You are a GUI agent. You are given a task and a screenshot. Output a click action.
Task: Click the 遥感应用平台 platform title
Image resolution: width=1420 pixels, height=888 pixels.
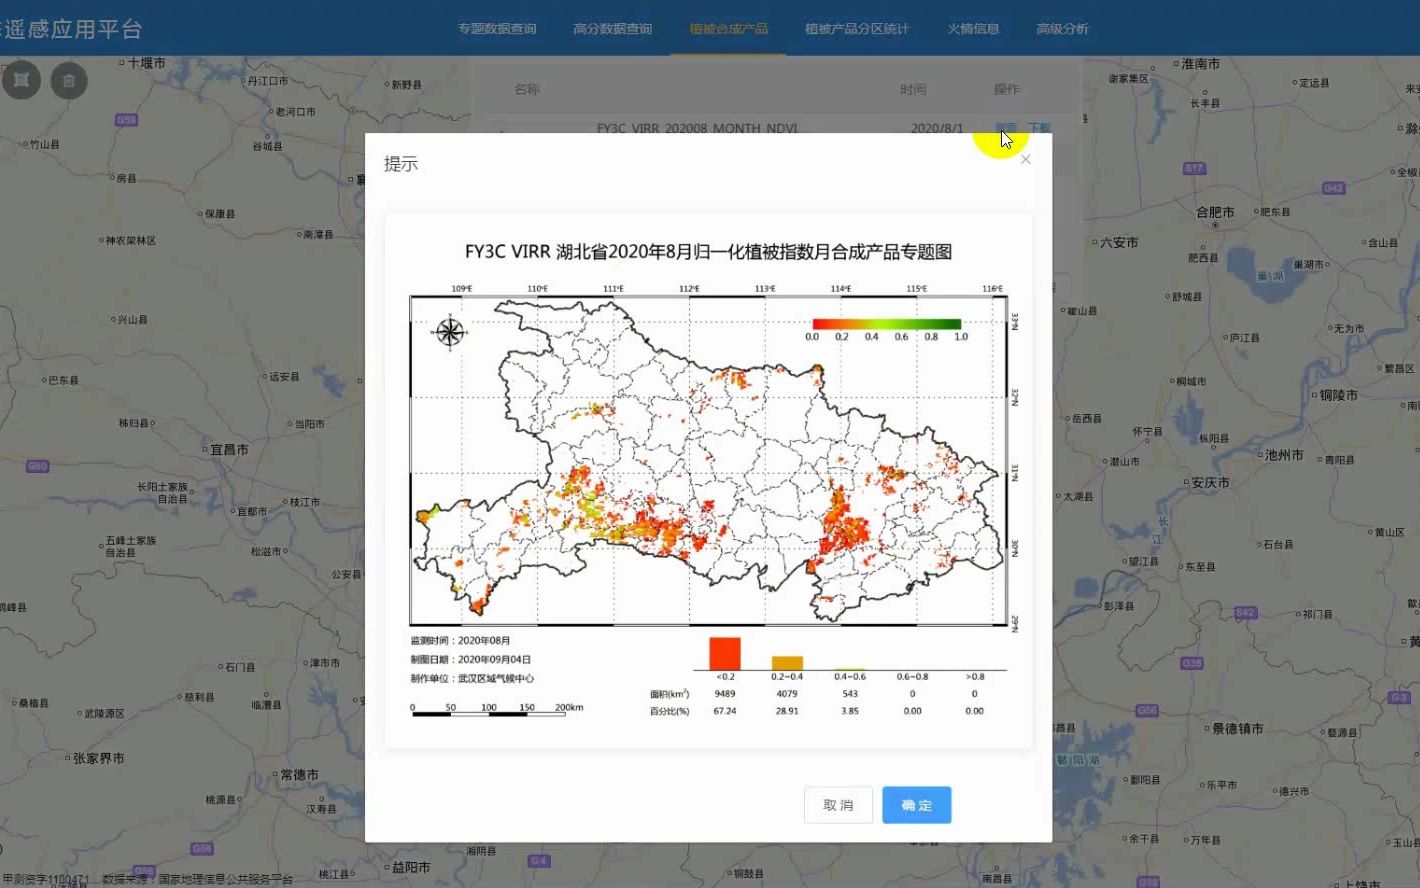click(72, 29)
